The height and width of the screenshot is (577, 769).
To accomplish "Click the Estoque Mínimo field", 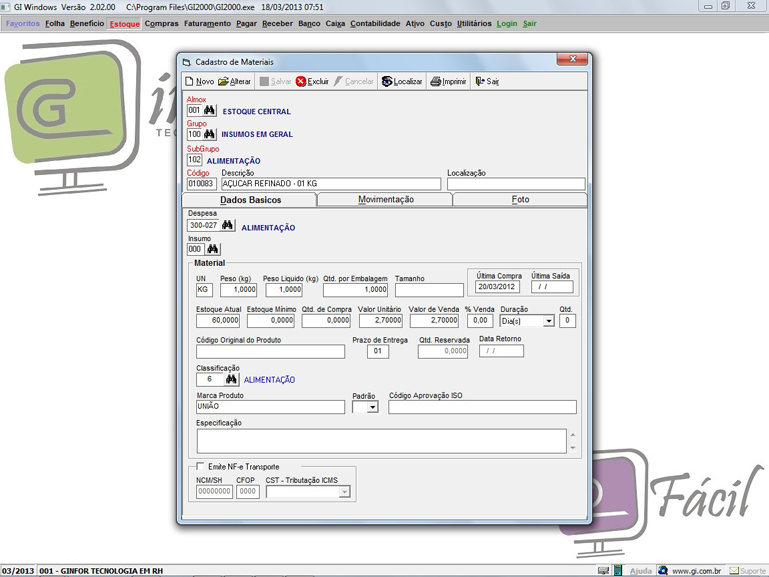I will [271, 321].
